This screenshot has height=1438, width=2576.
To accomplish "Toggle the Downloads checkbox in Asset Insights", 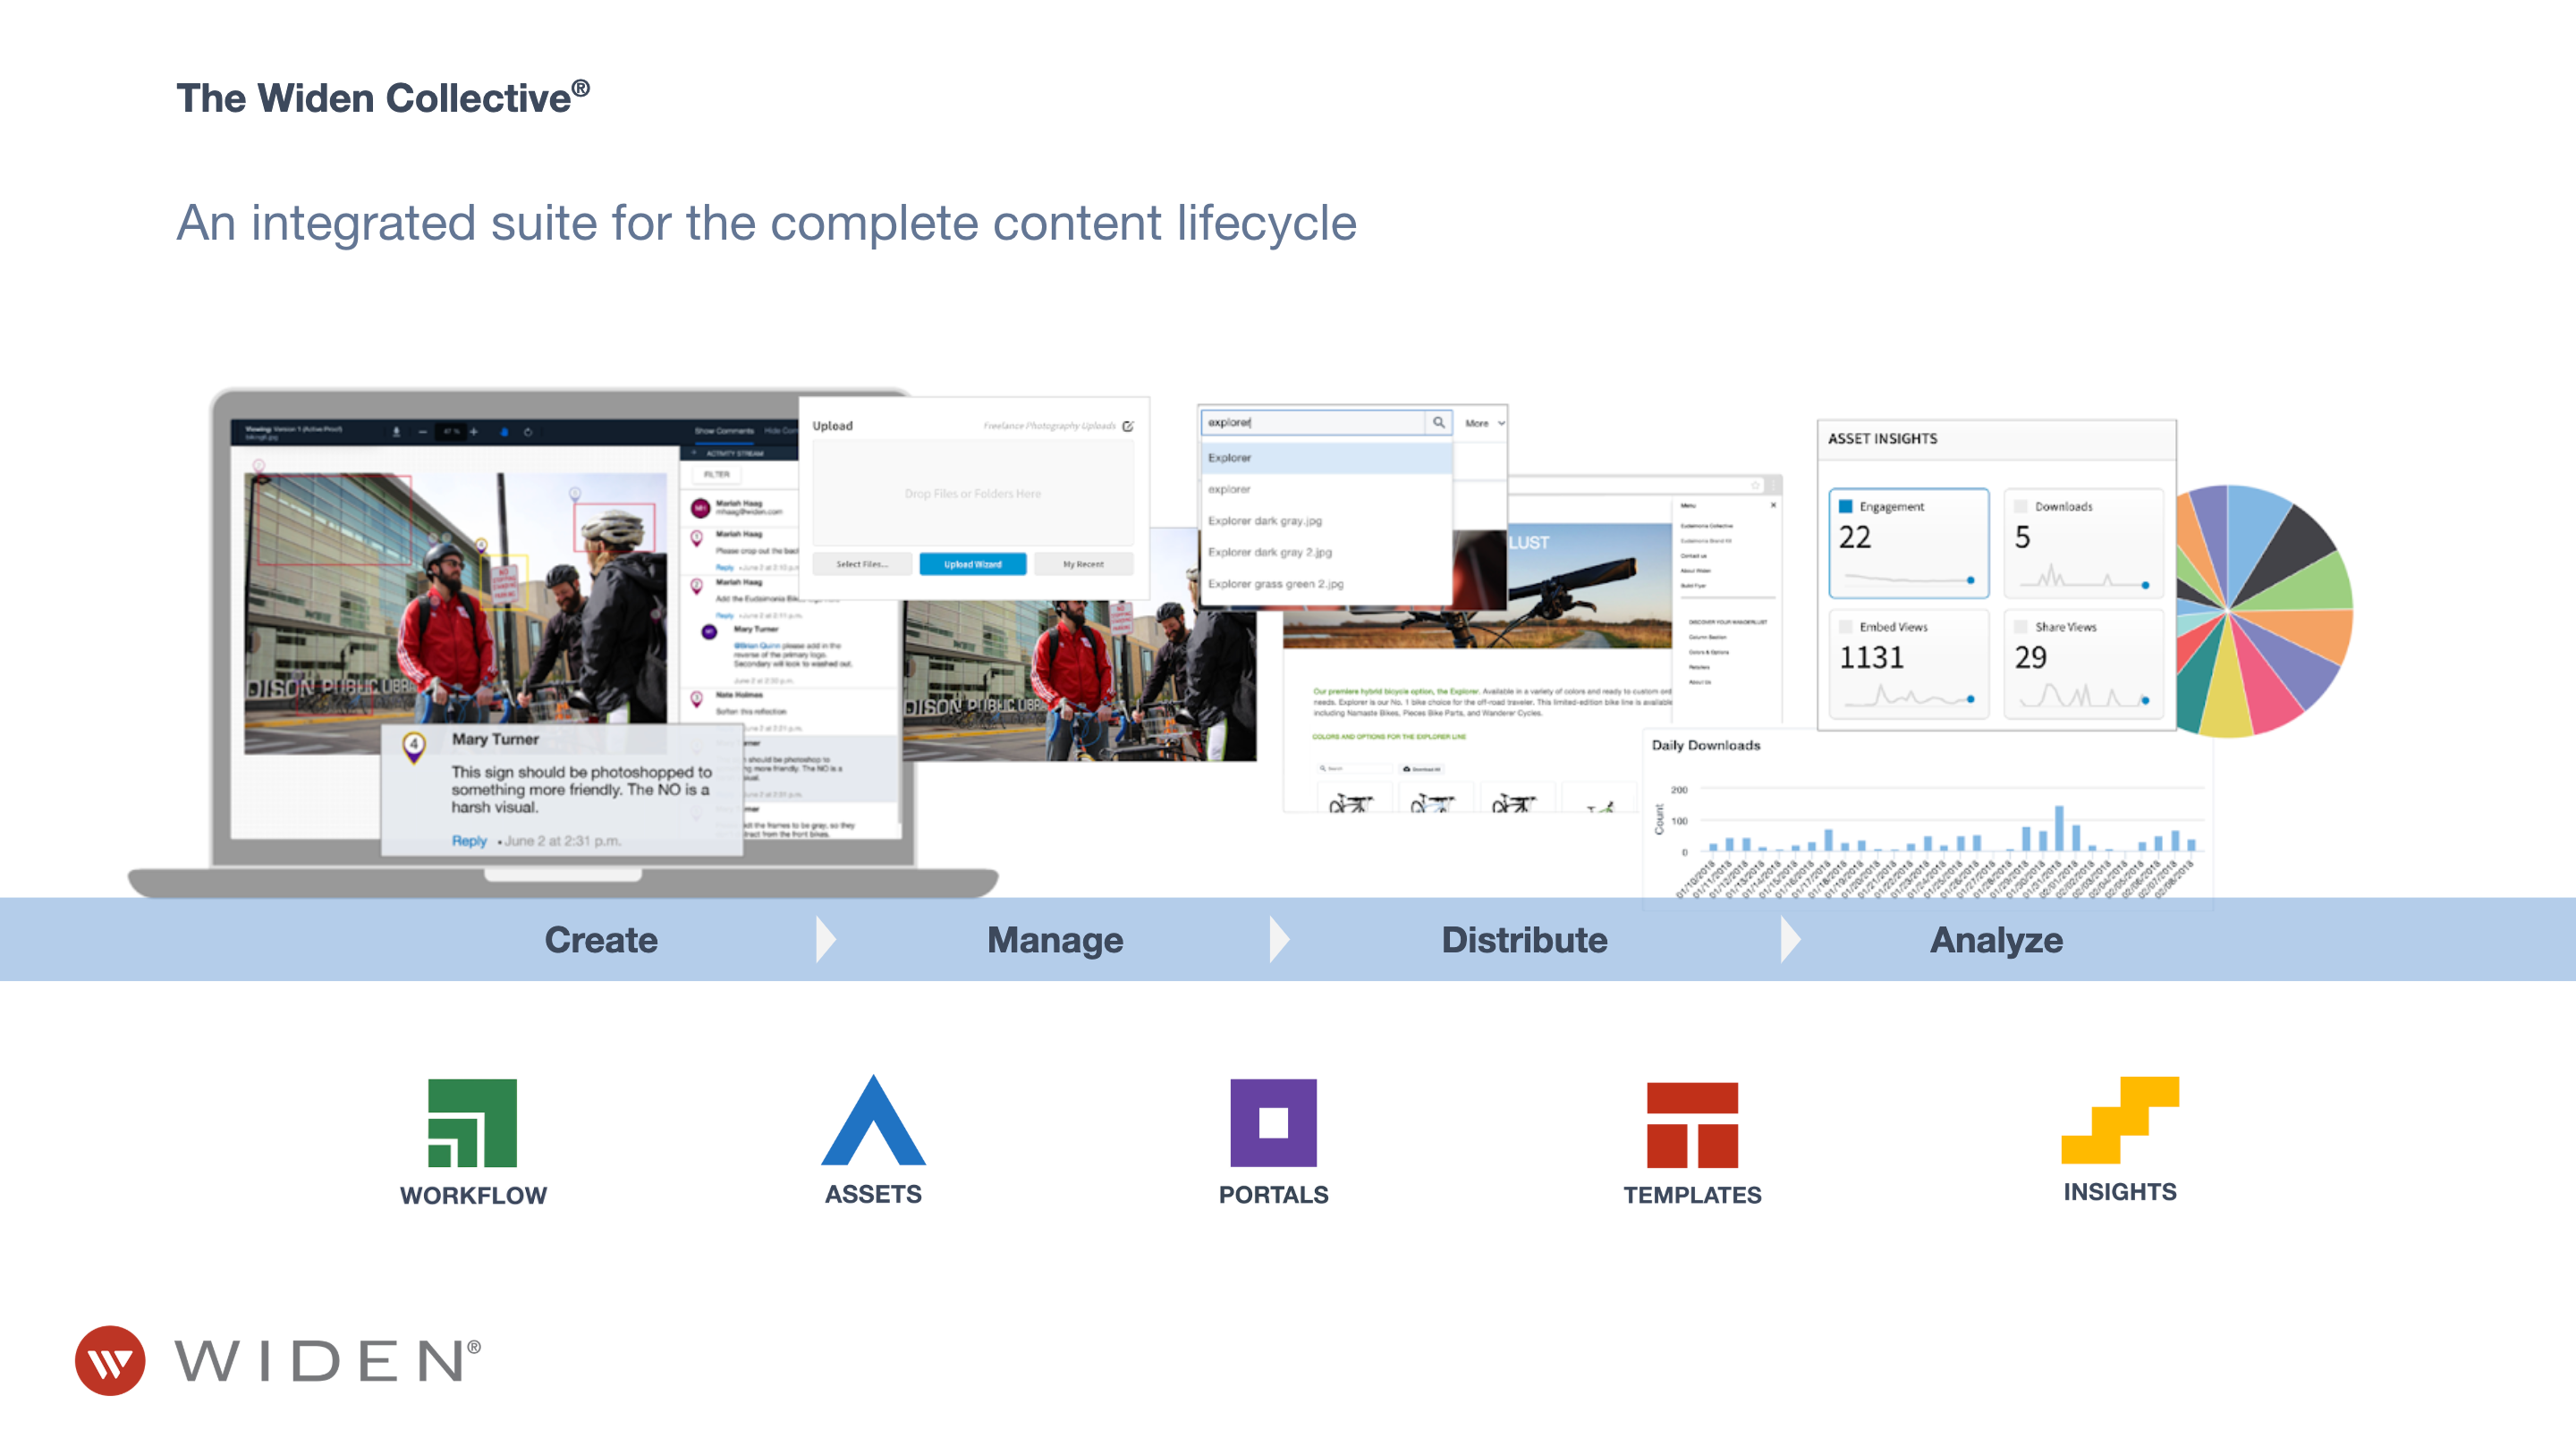I will coord(2021,506).
